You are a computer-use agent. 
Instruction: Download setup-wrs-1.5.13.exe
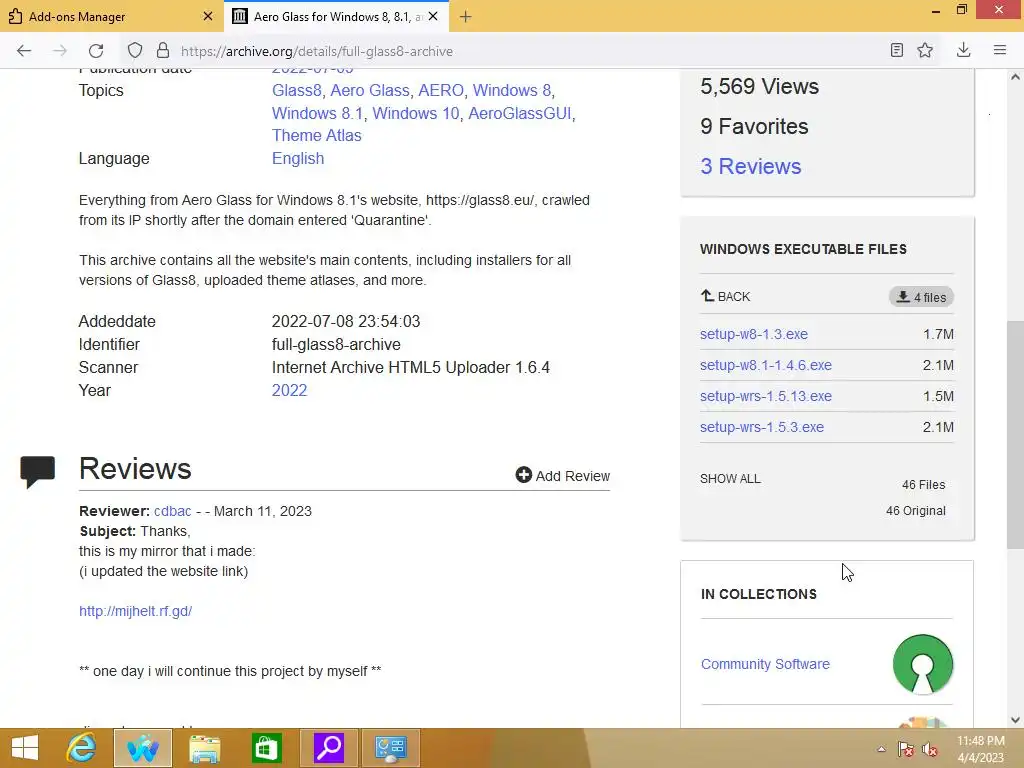point(766,396)
